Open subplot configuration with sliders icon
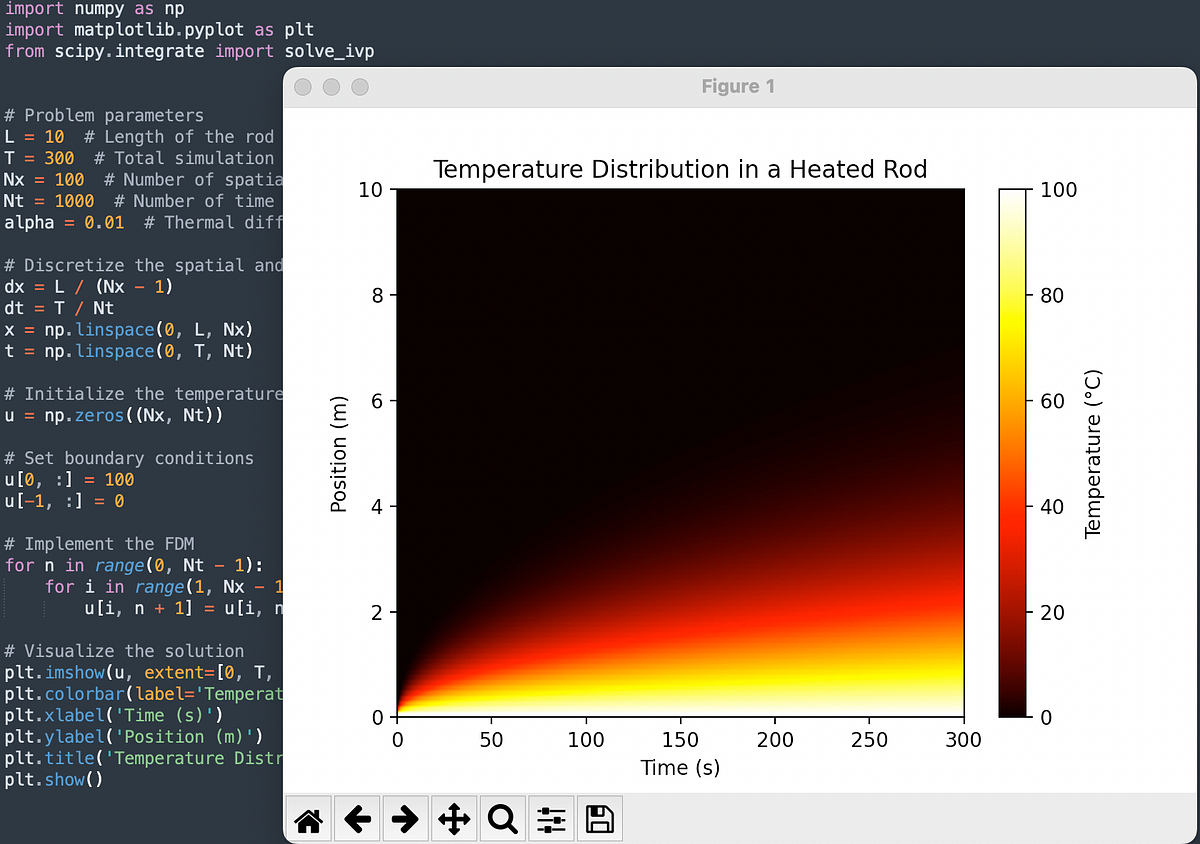 click(x=550, y=819)
